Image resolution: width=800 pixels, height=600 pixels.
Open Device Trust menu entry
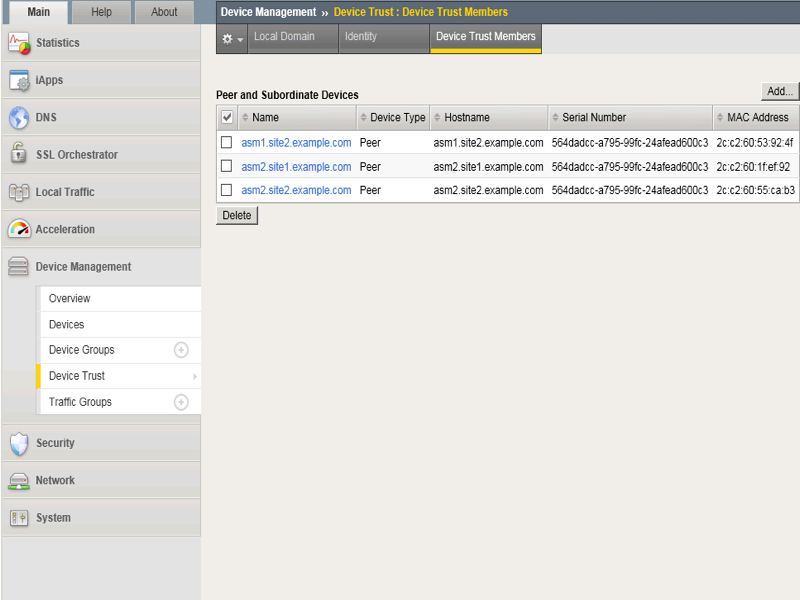coord(77,376)
